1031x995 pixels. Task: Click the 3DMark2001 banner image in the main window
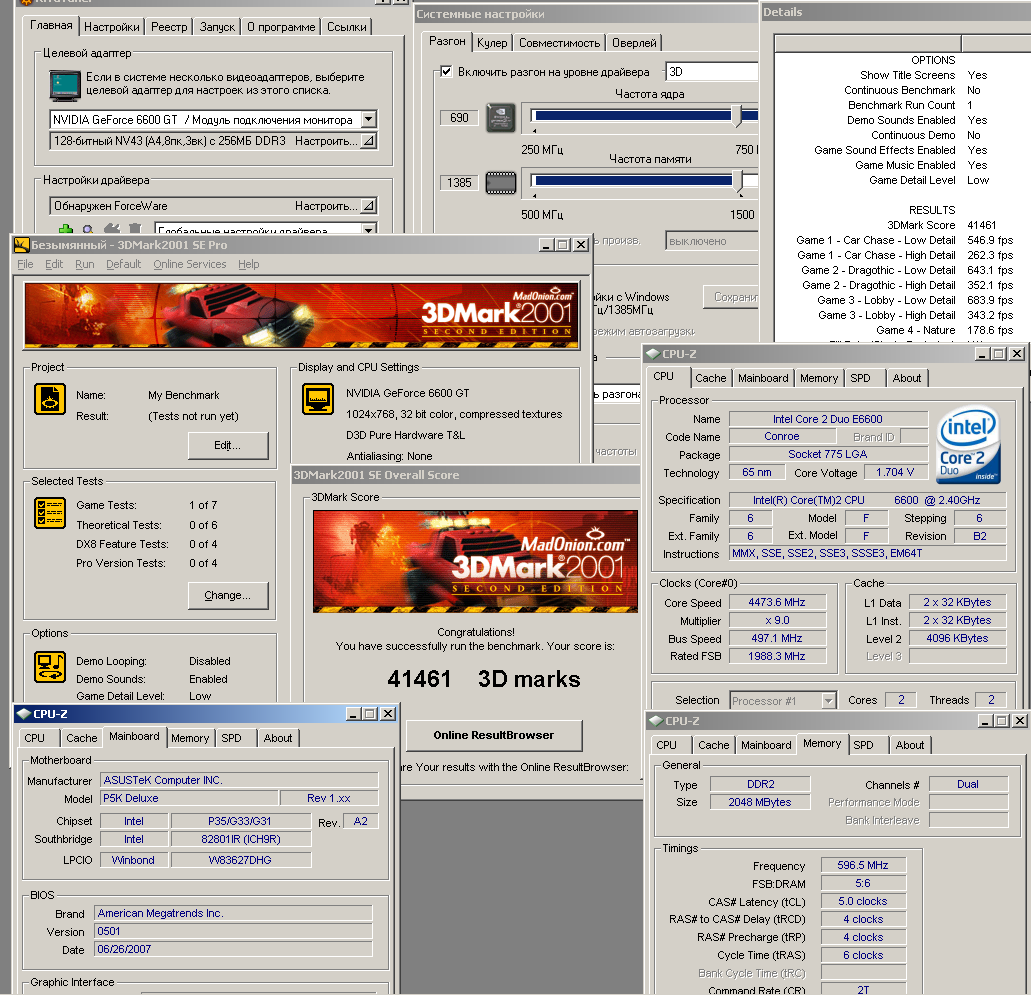(x=301, y=316)
